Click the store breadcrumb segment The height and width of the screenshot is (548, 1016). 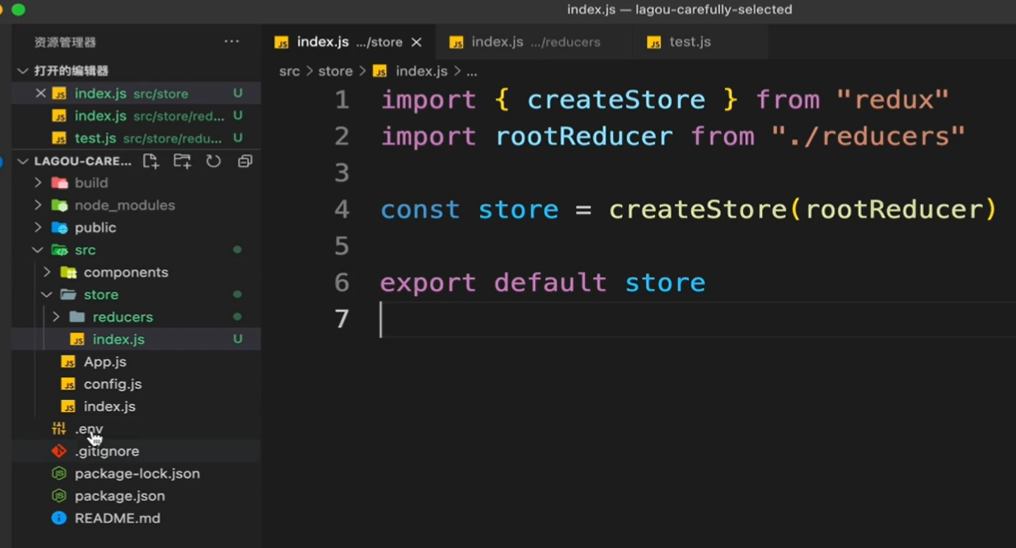335,71
